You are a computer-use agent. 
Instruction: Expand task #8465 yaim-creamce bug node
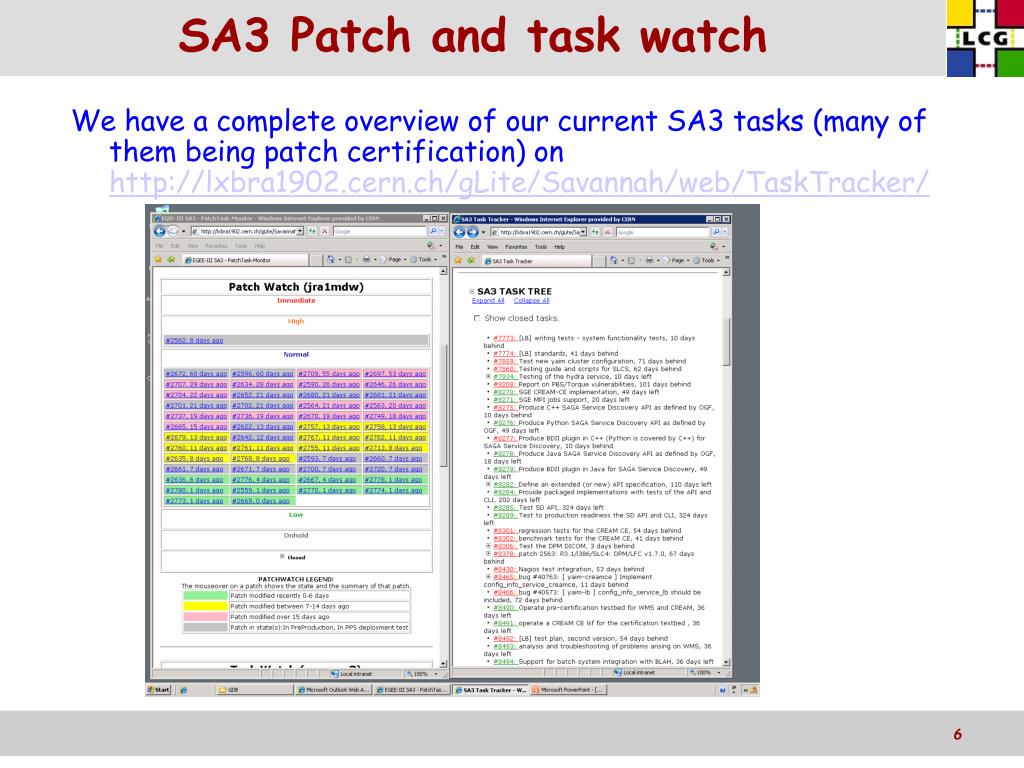pos(488,577)
